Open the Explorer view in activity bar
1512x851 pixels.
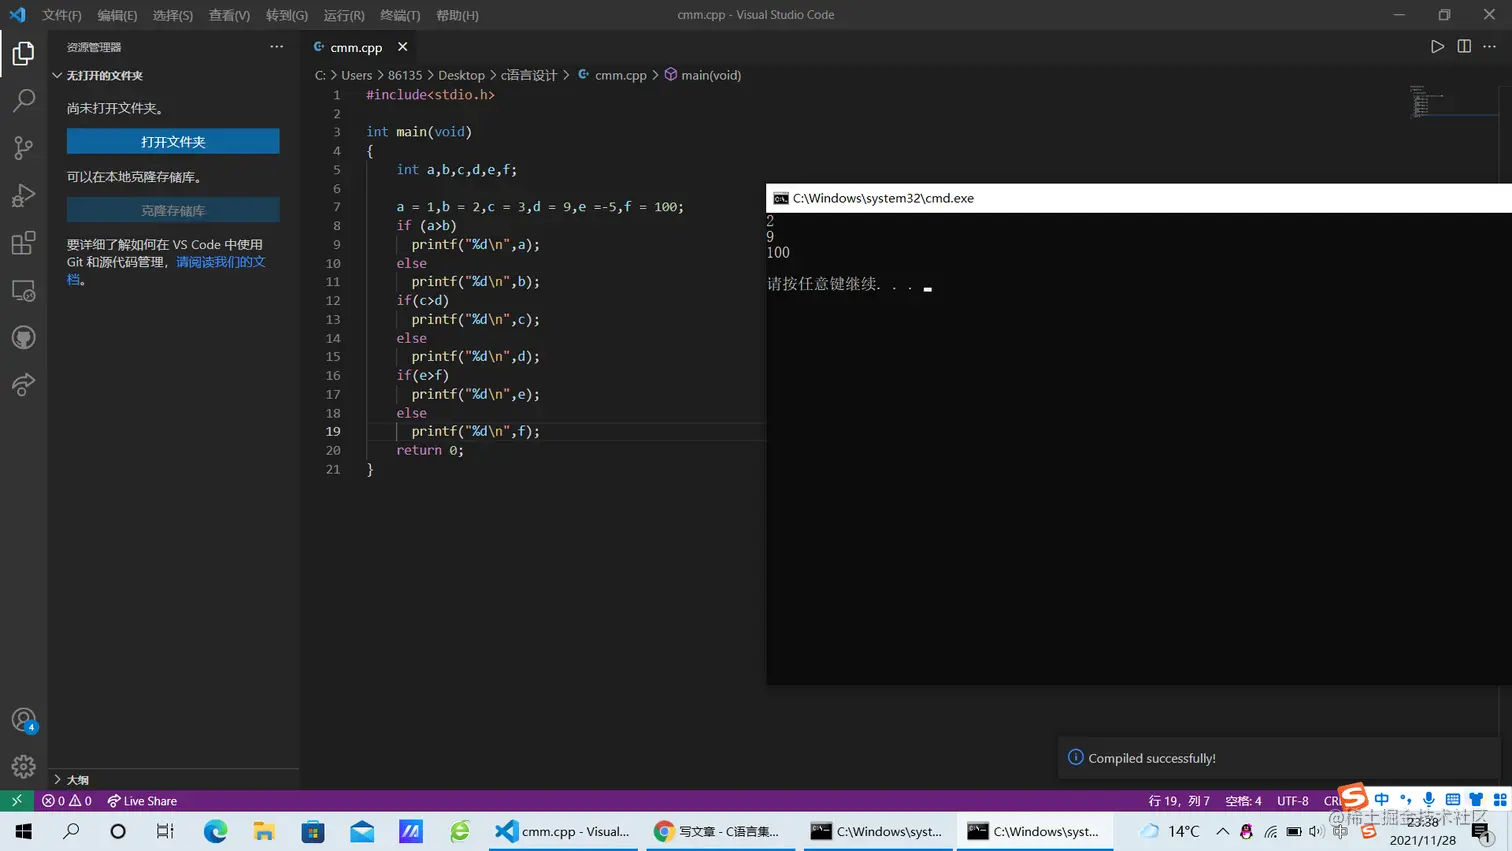23,53
